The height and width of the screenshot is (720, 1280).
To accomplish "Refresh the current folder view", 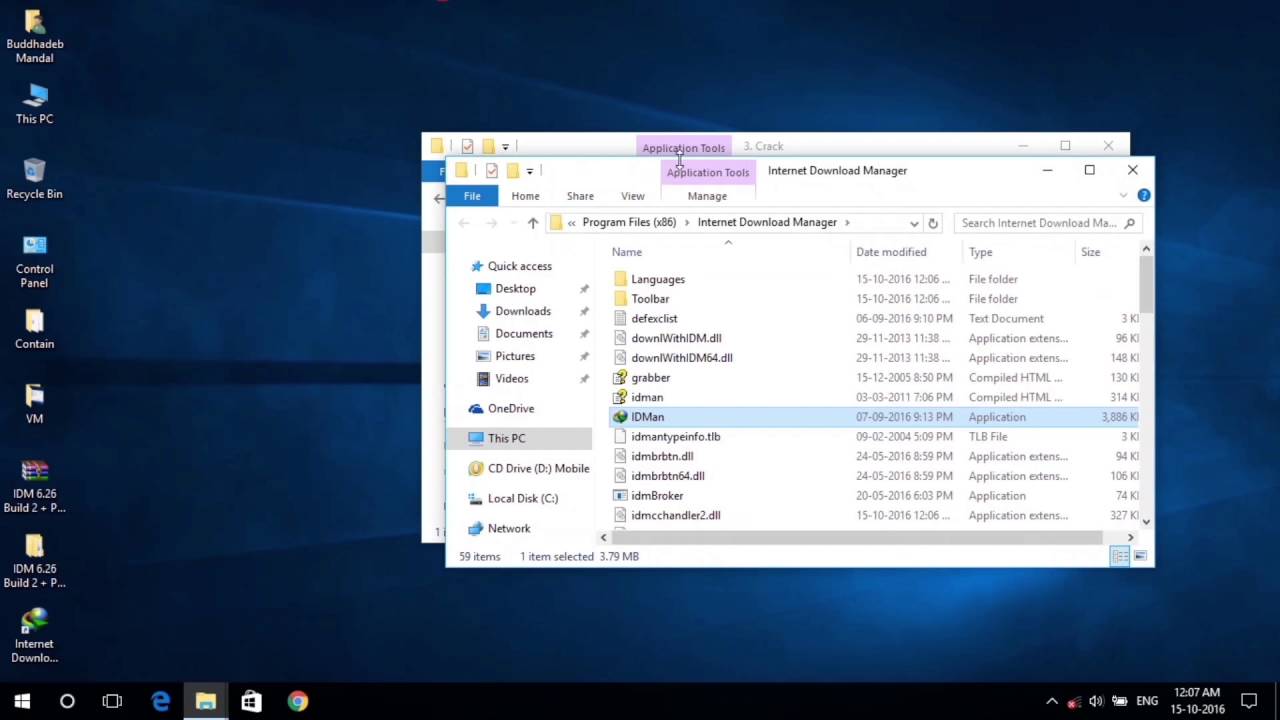I will 933,223.
